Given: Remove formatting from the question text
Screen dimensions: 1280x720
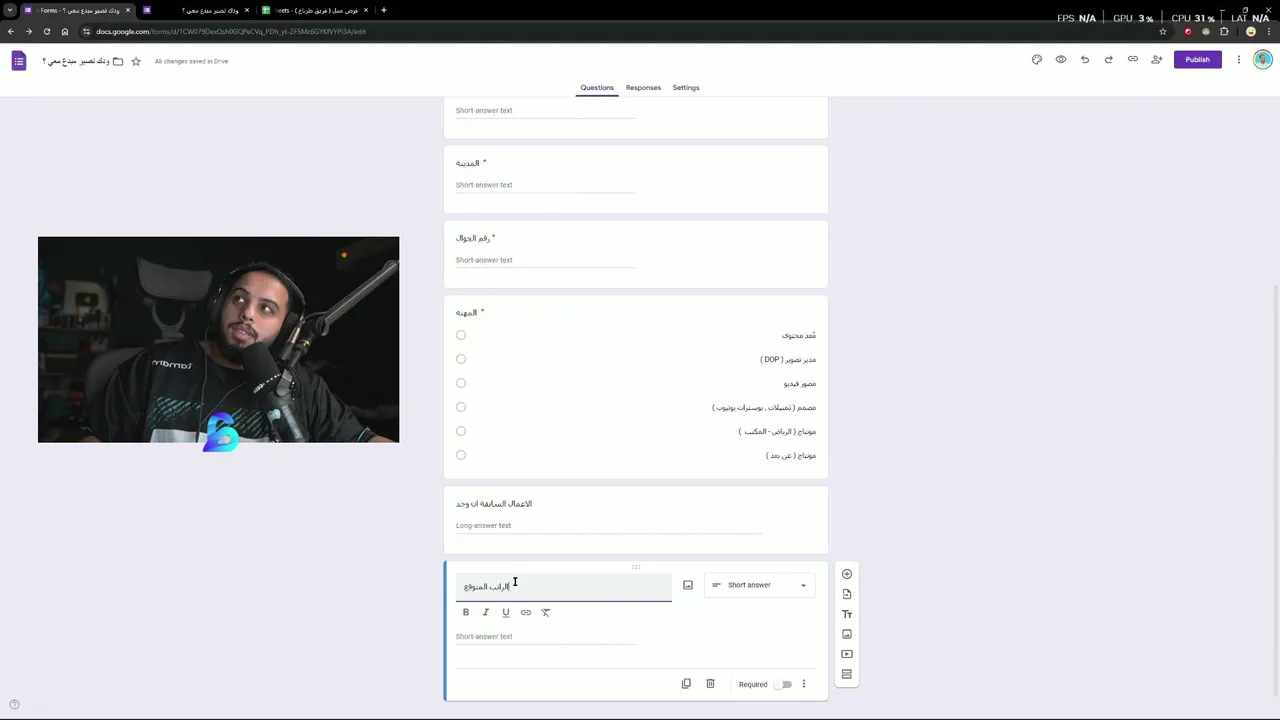Looking at the screenshot, I should [x=546, y=612].
